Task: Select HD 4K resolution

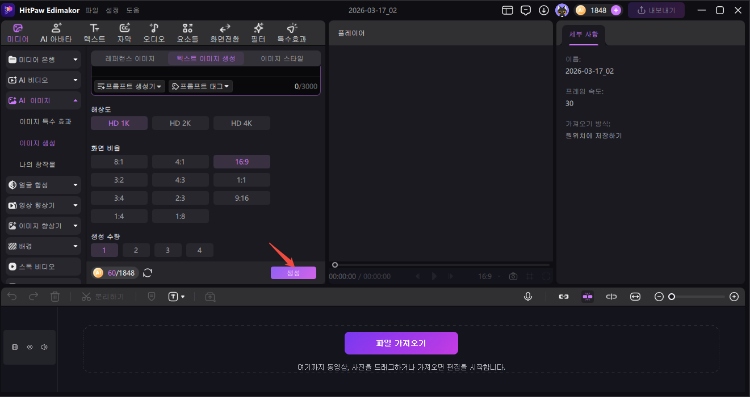Action: (x=242, y=123)
